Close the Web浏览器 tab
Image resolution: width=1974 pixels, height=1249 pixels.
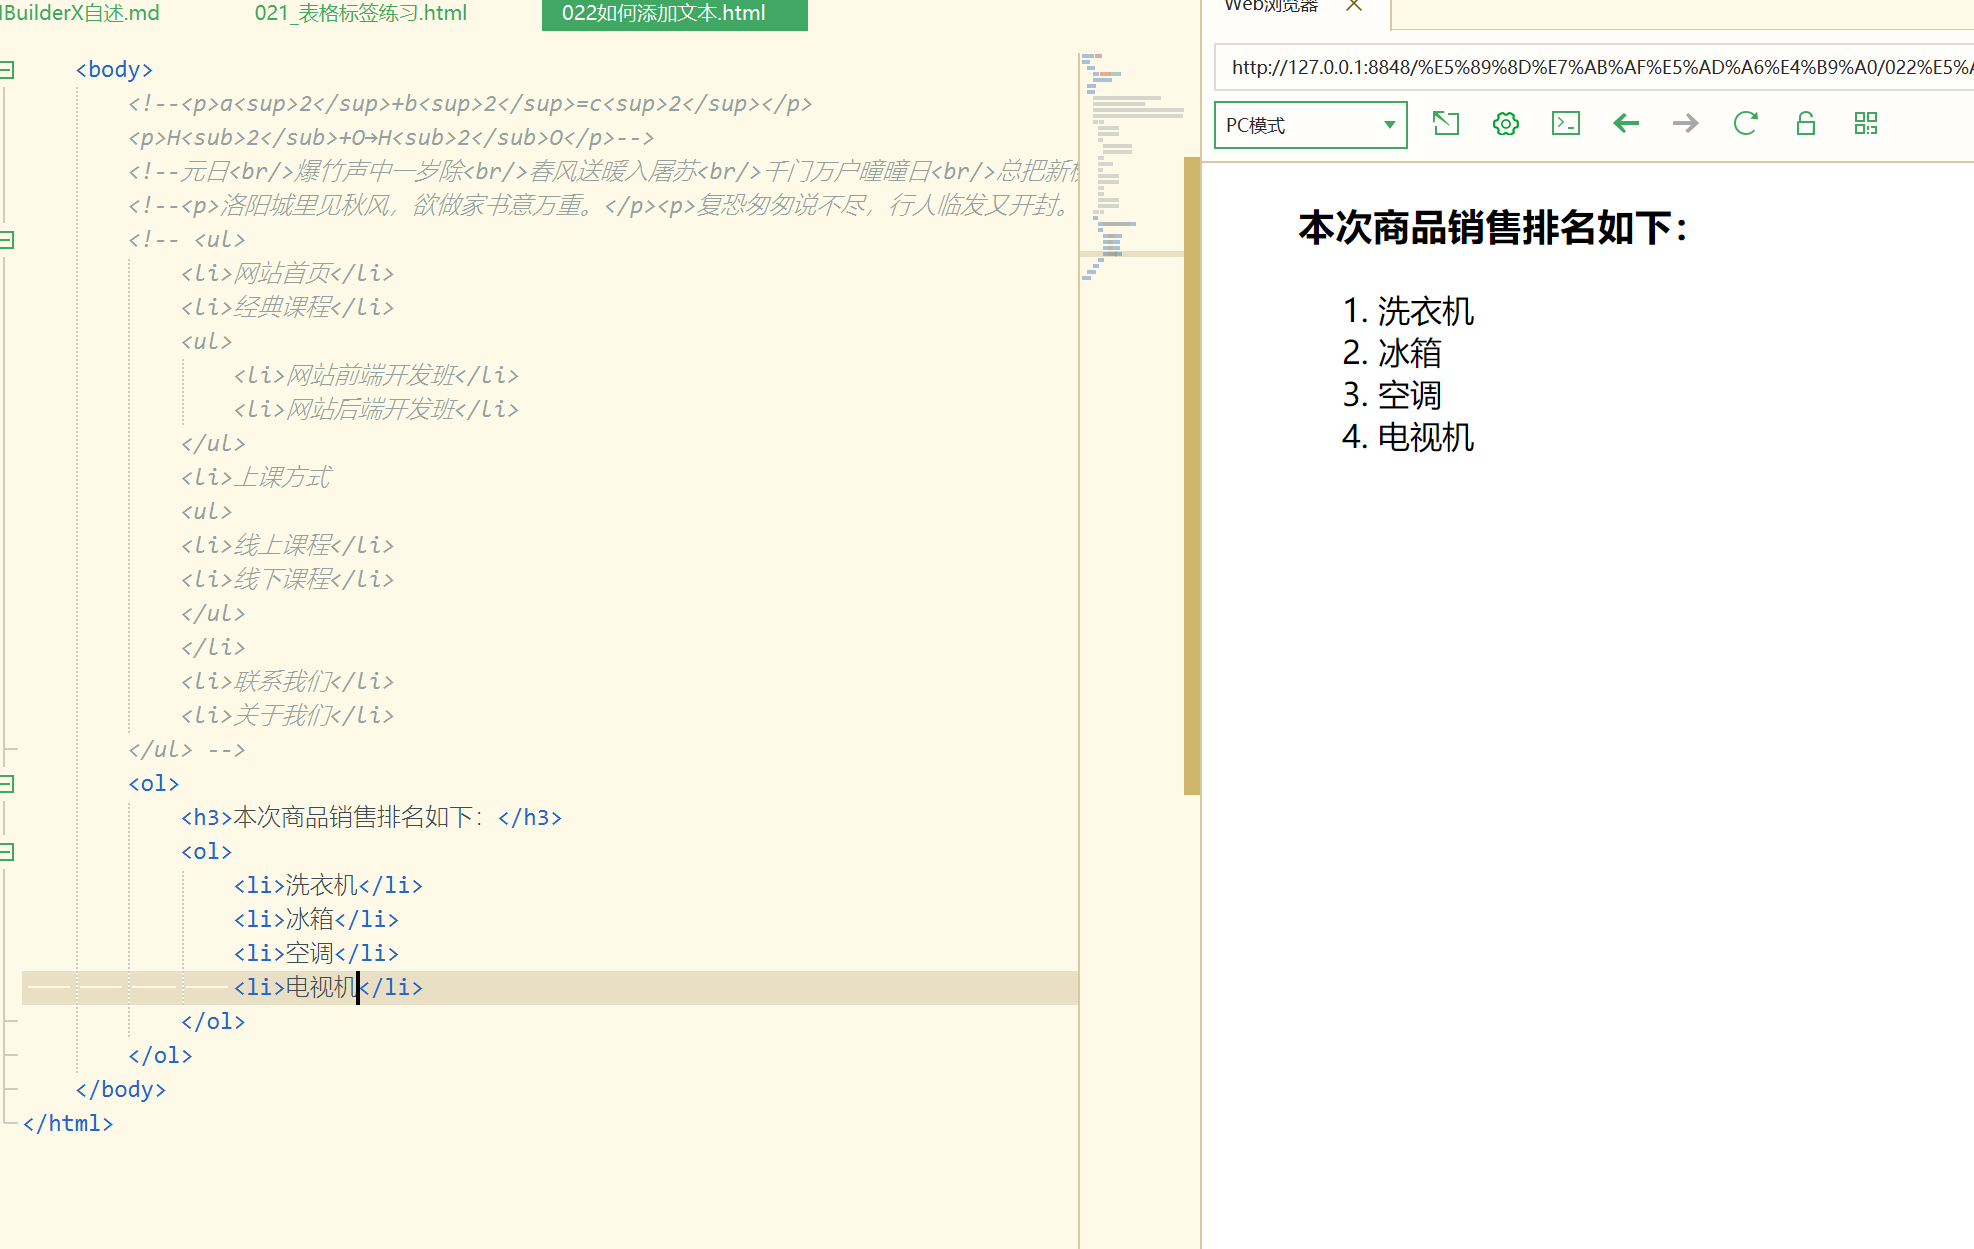coord(1354,6)
